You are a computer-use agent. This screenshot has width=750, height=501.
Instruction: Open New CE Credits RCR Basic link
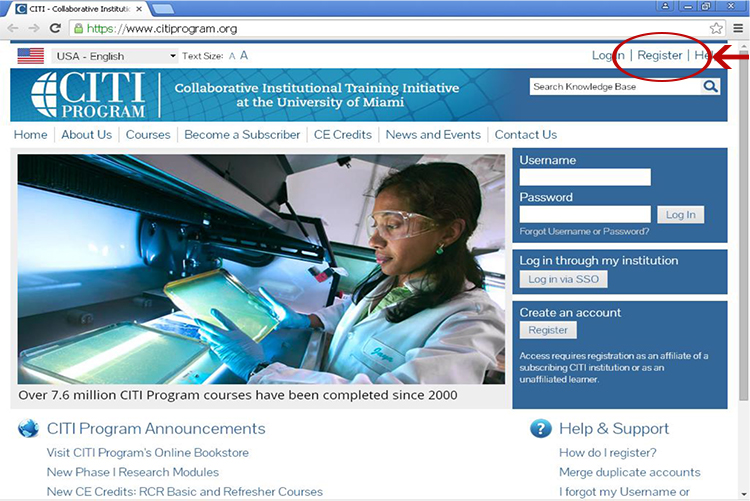point(185,491)
